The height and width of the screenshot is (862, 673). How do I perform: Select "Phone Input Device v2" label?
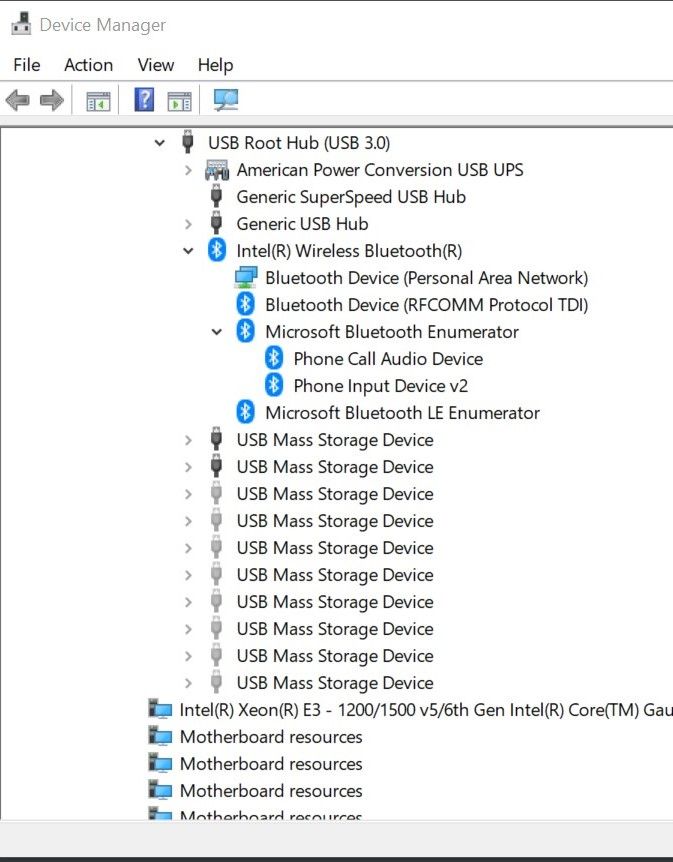(x=380, y=385)
